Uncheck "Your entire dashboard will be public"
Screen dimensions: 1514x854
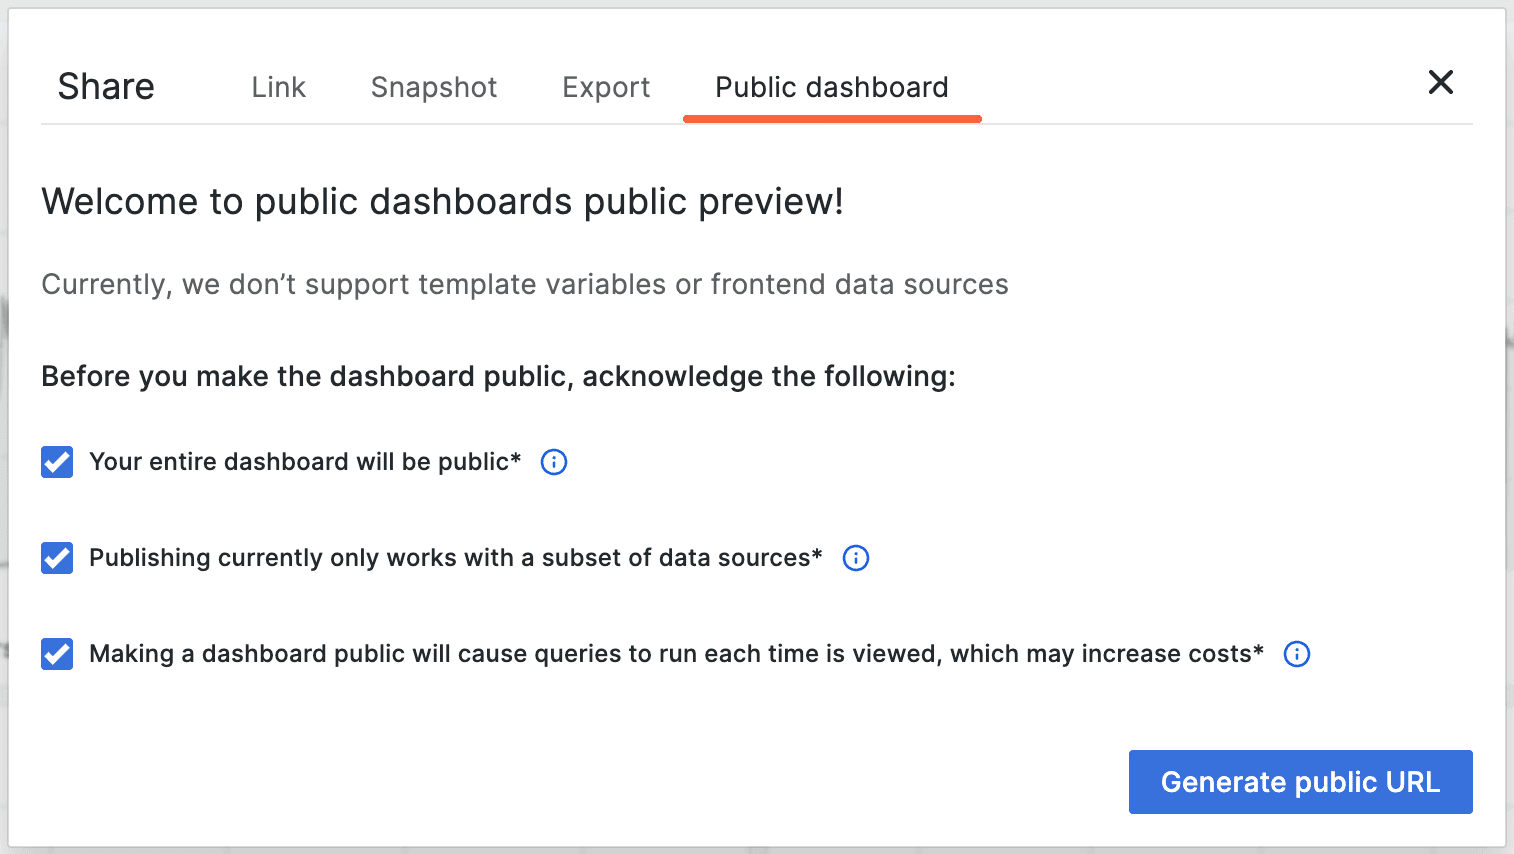pyautogui.click(x=57, y=462)
